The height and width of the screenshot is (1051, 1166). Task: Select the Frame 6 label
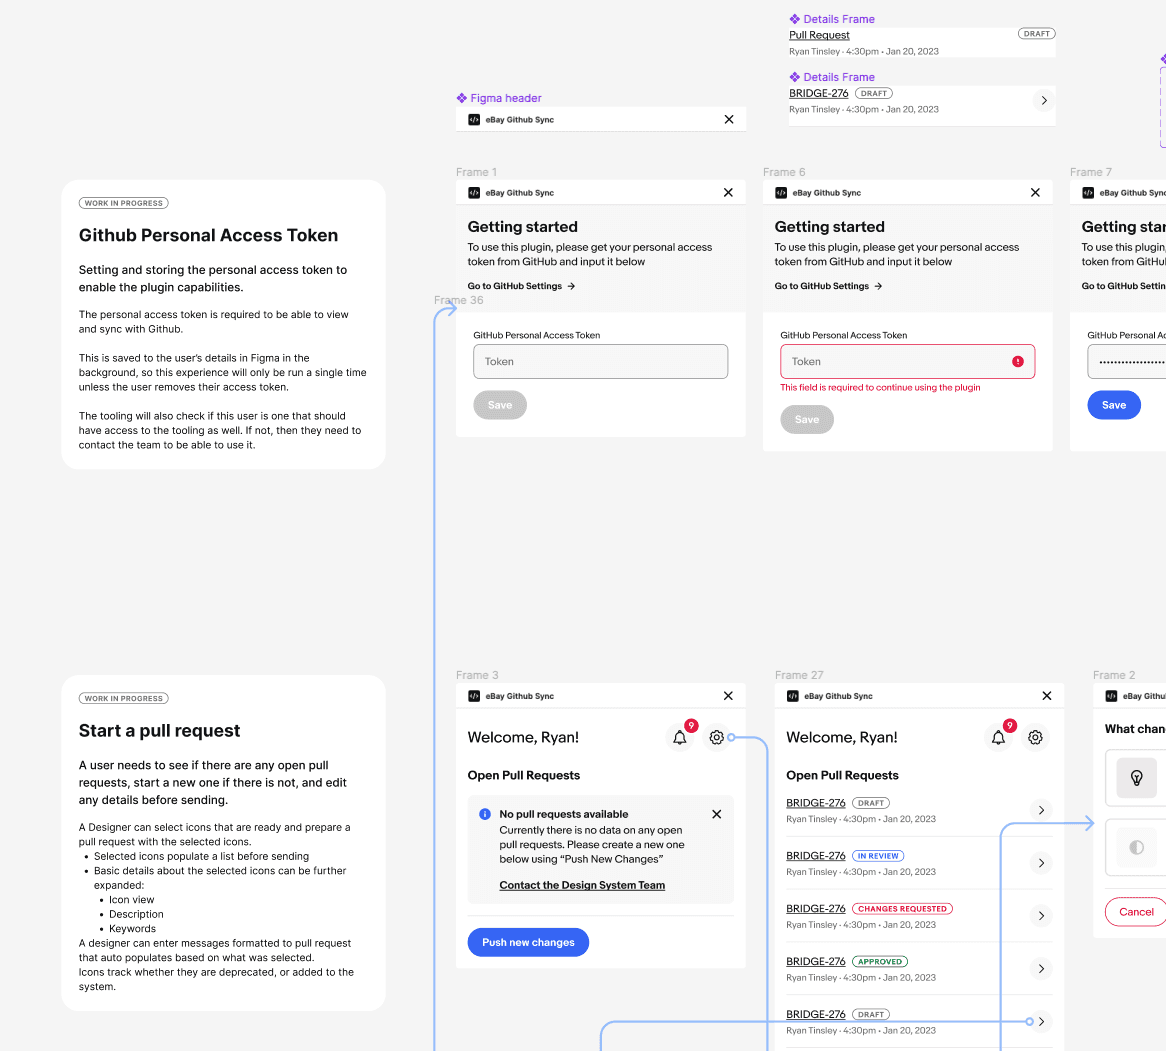(x=784, y=172)
